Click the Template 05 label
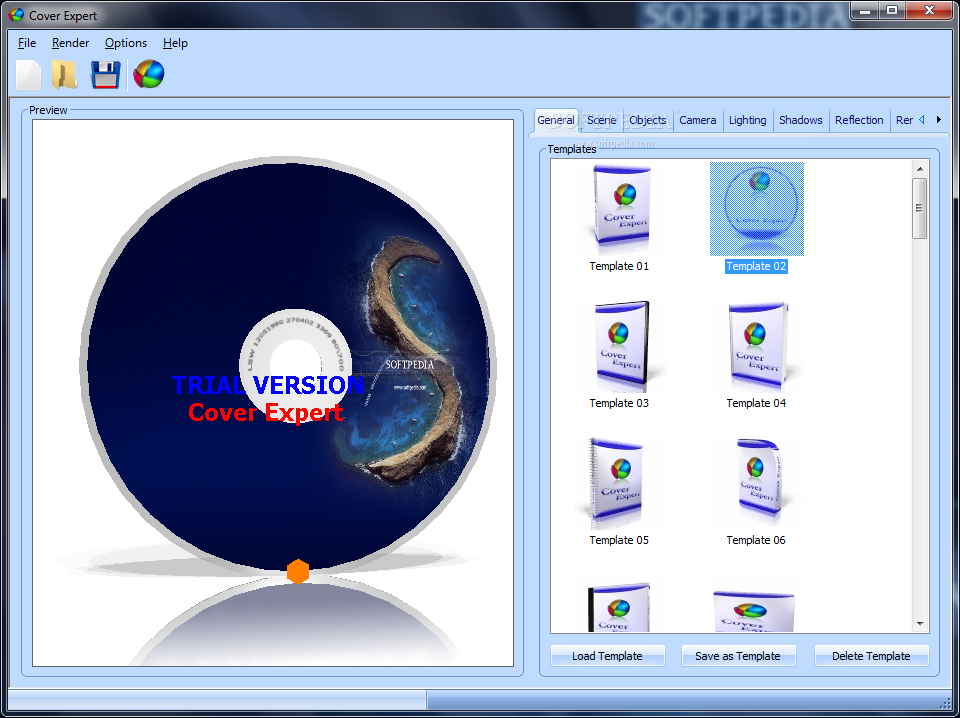960x718 pixels. click(x=619, y=540)
